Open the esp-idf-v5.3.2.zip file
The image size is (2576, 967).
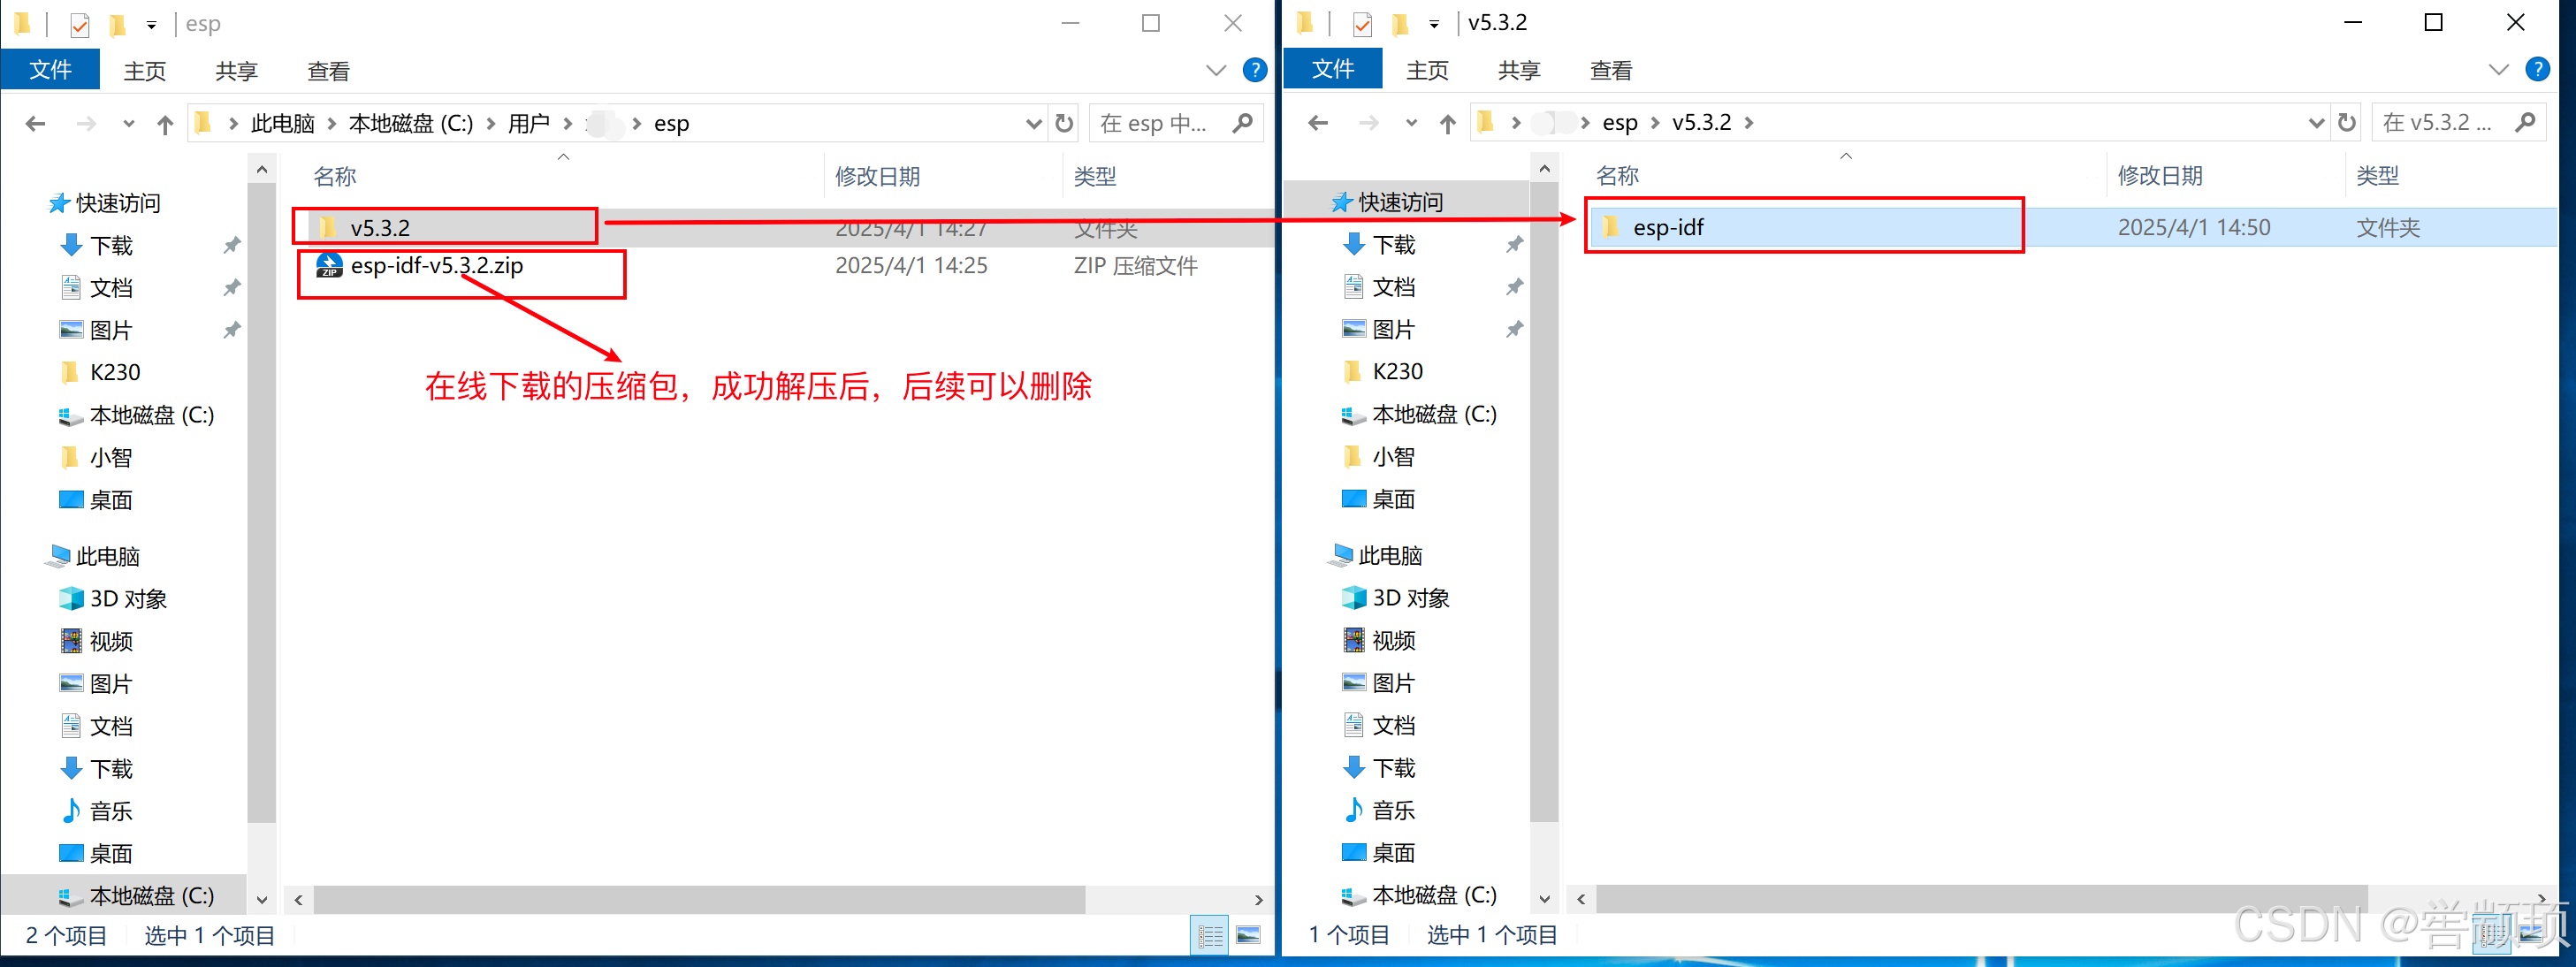(x=436, y=266)
